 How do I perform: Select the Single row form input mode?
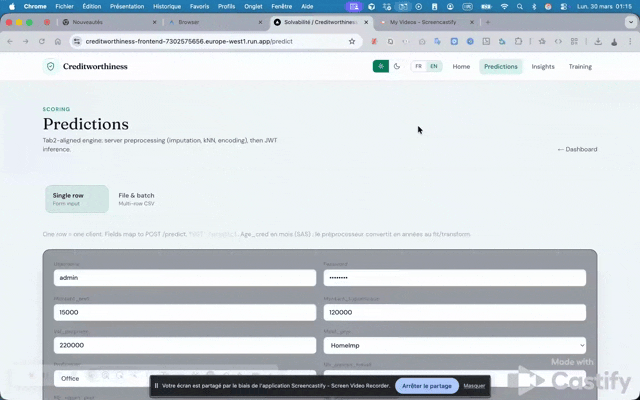point(76,199)
